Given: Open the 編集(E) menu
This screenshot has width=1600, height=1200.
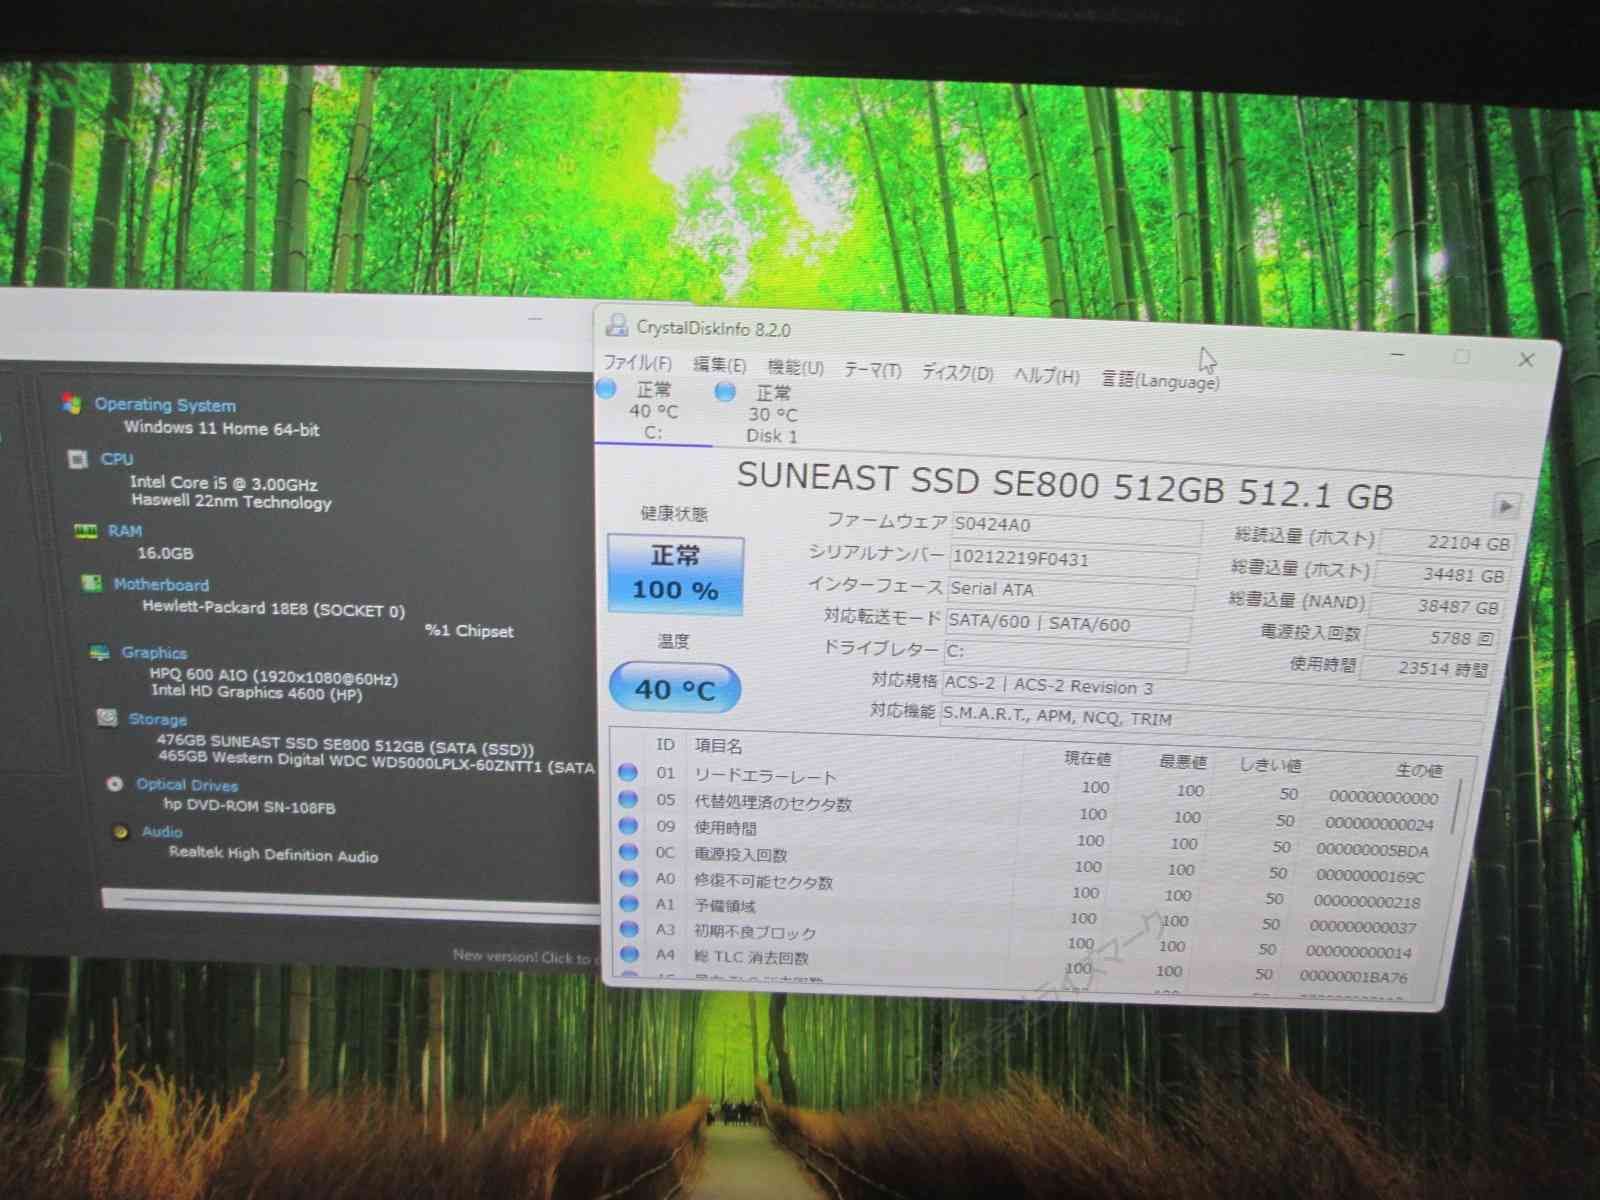Looking at the screenshot, I should pos(719,365).
